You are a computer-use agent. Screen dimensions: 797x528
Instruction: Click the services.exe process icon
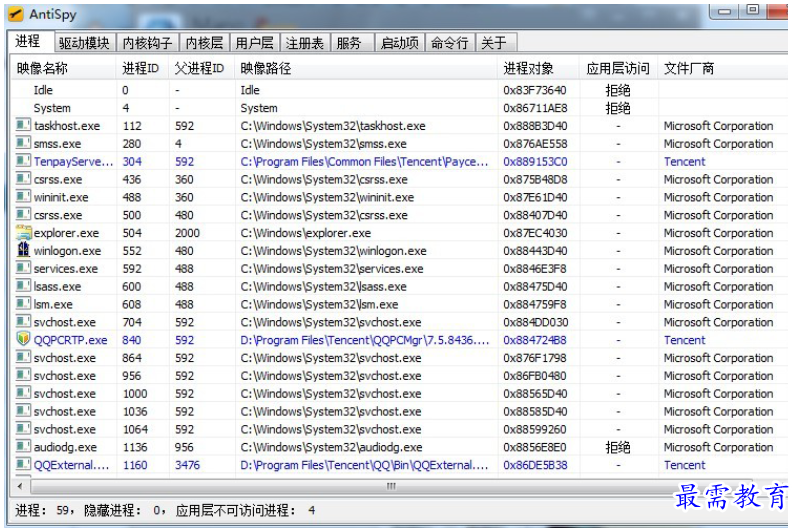coord(23,268)
